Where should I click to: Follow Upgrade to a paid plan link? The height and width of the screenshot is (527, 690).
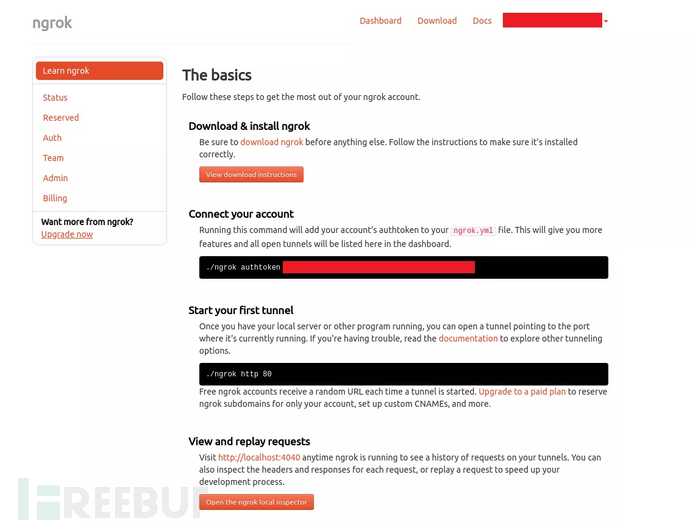click(x=522, y=391)
